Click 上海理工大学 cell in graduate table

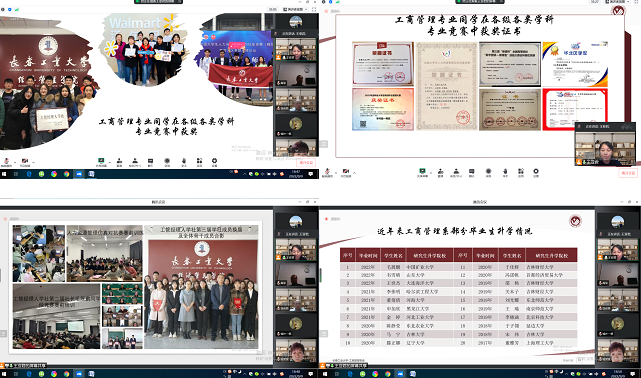[x=540, y=343]
